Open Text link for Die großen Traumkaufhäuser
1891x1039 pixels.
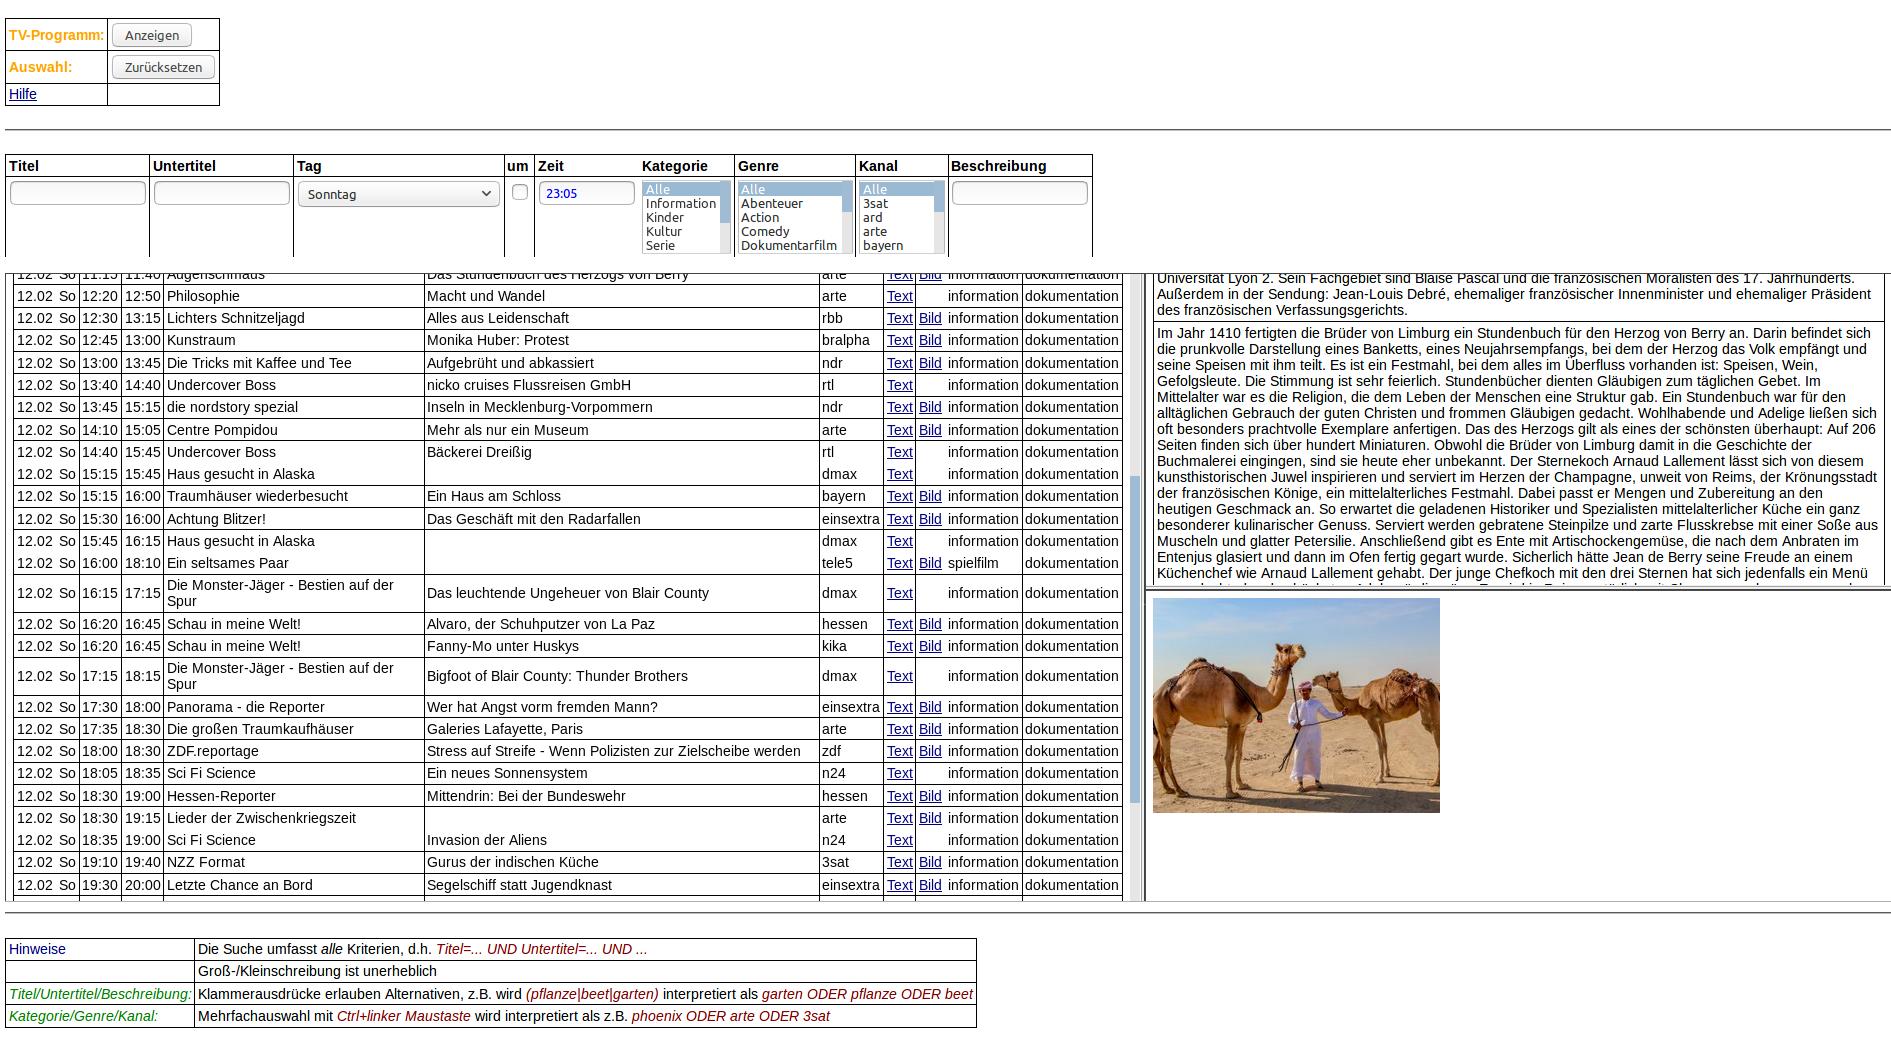pyautogui.click(x=899, y=729)
